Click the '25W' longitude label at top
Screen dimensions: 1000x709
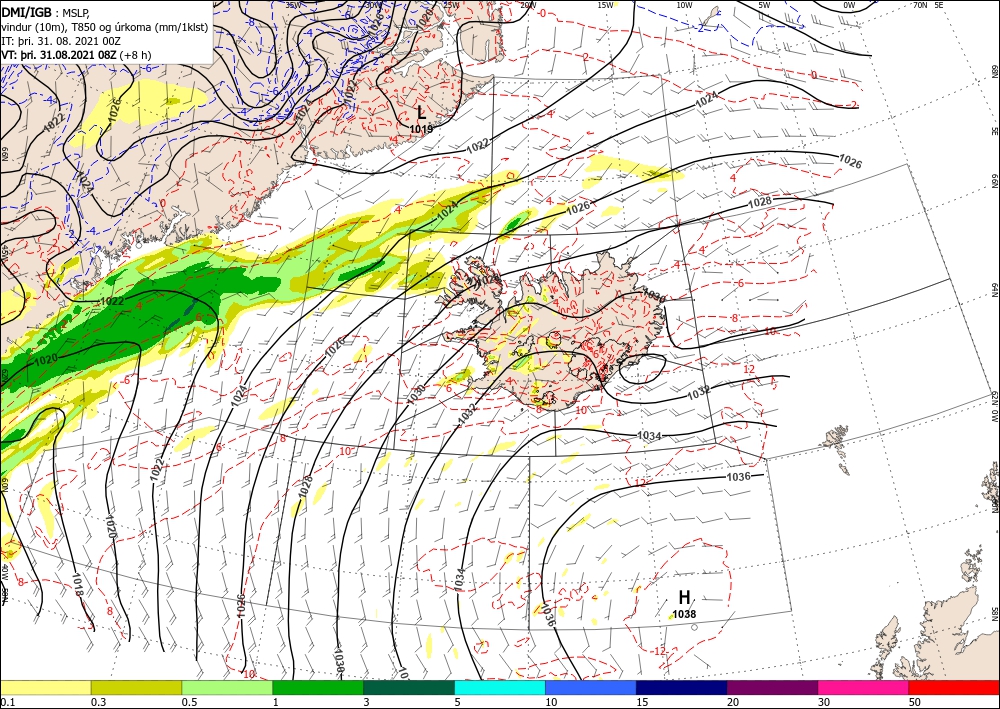450,5
